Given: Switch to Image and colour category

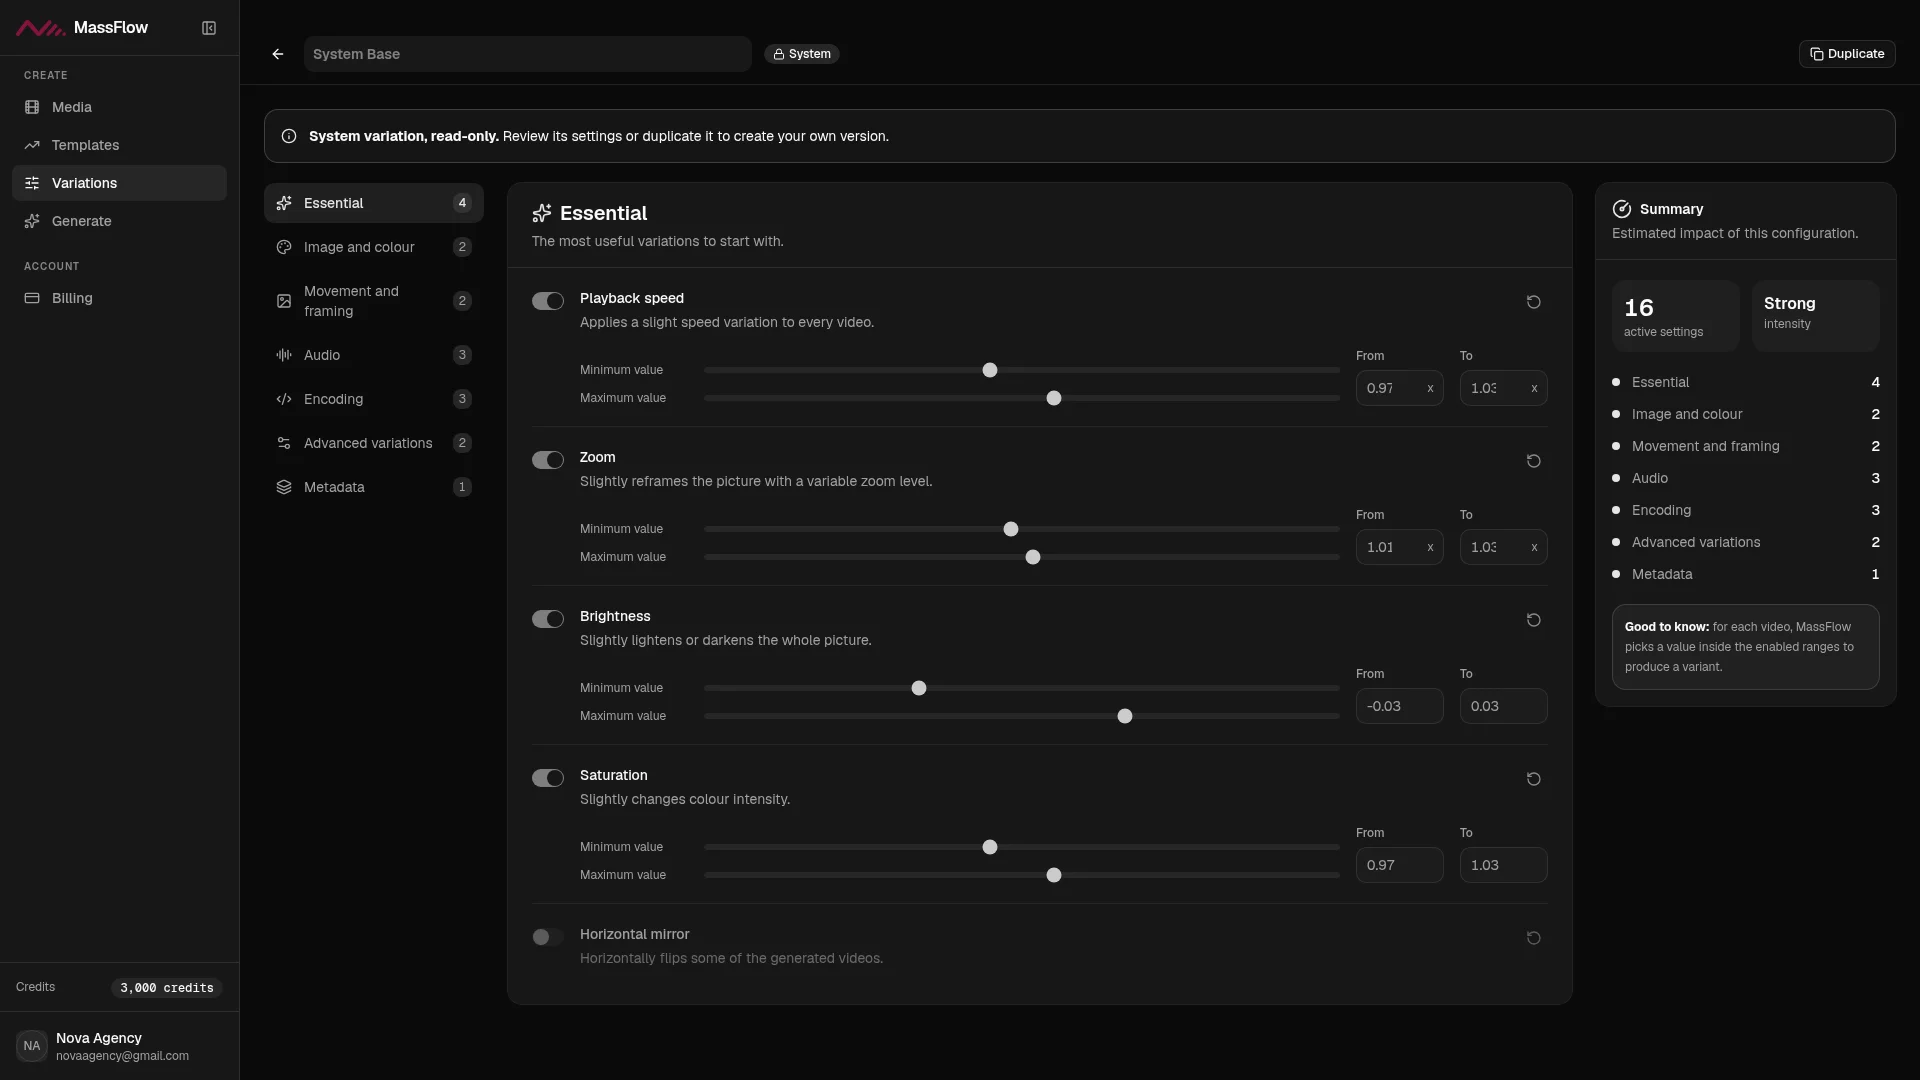Looking at the screenshot, I should point(374,247).
